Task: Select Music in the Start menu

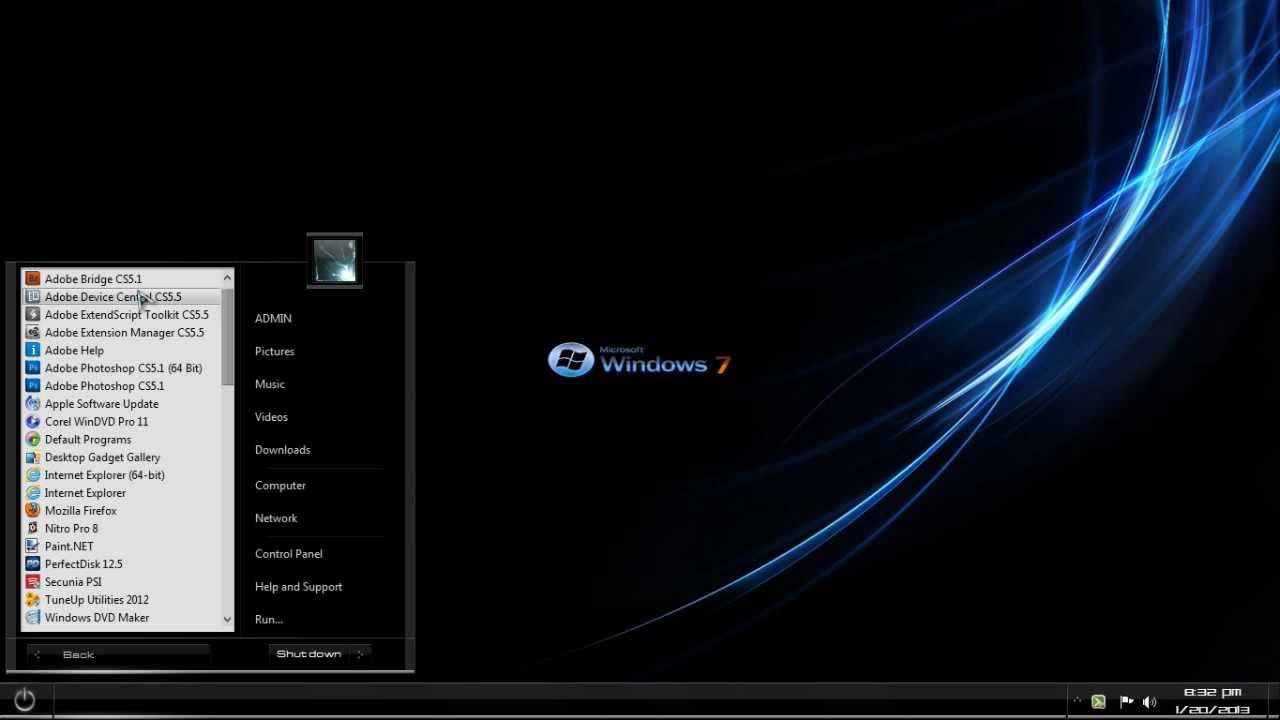Action: point(269,384)
